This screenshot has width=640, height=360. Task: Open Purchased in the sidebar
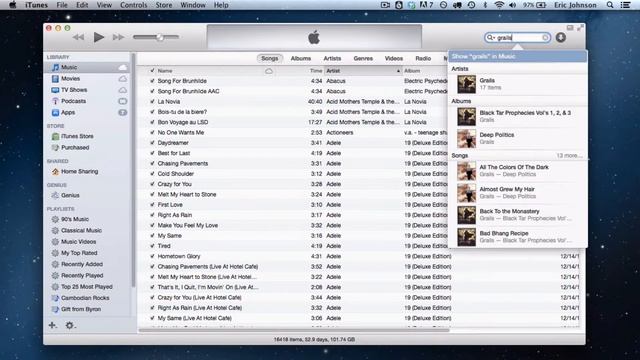(75, 147)
